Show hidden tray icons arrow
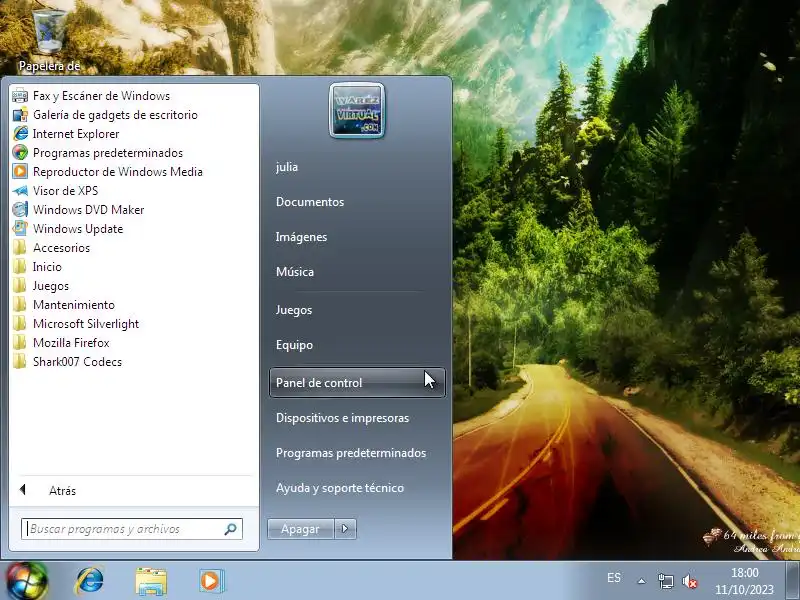The image size is (800, 600). point(641,581)
